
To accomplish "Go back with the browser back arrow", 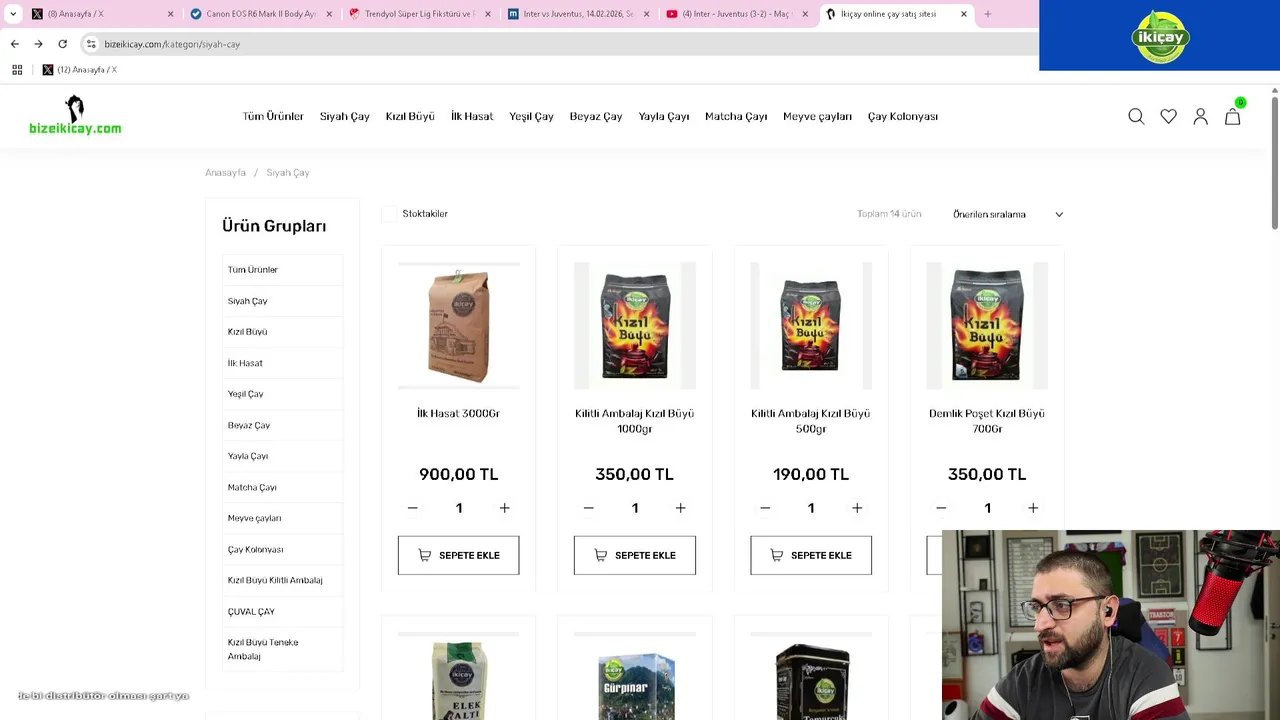I will pyautogui.click(x=14, y=44).
